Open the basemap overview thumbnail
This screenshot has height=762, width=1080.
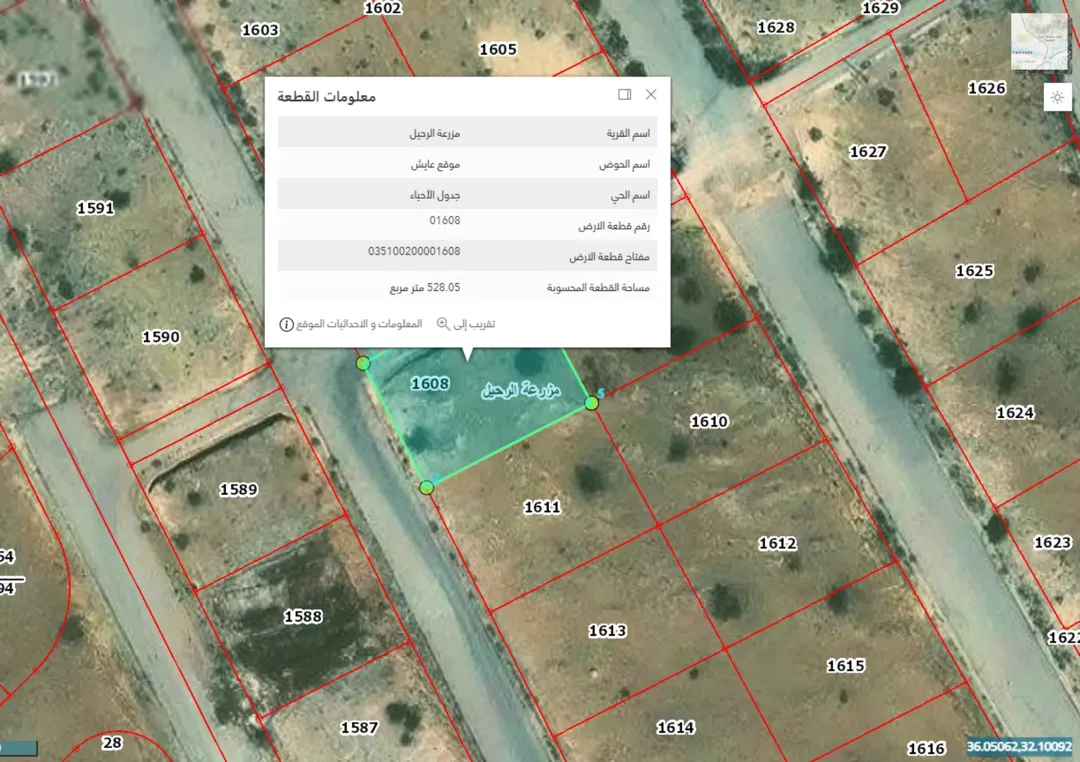1040,41
